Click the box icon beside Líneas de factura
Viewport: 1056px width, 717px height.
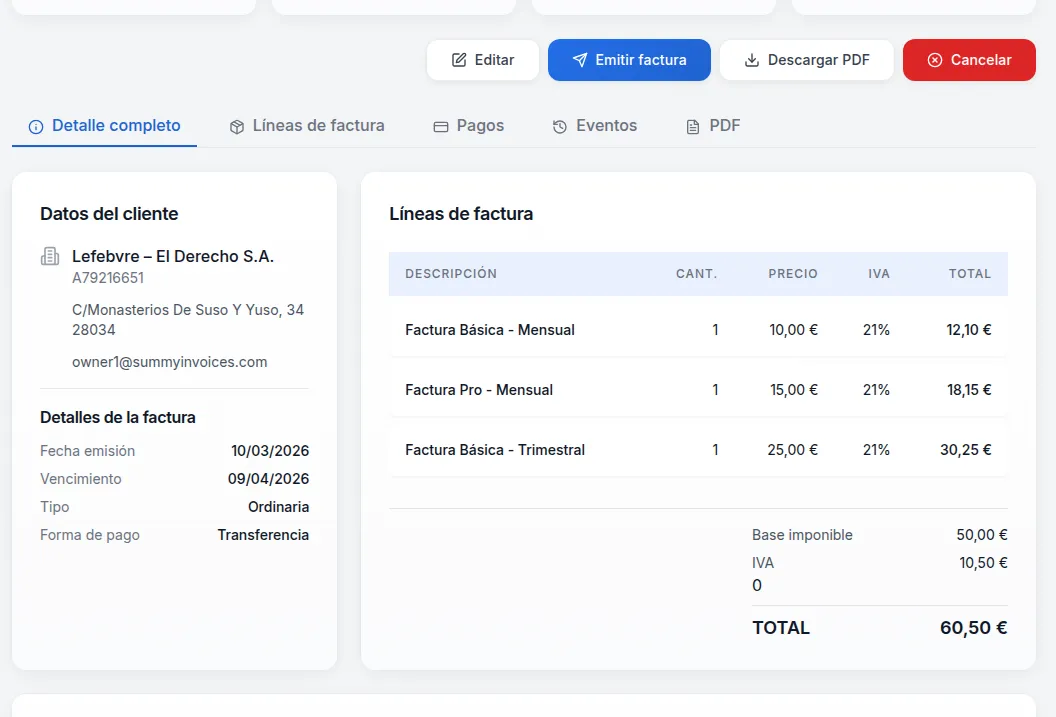tap(237, 127)
